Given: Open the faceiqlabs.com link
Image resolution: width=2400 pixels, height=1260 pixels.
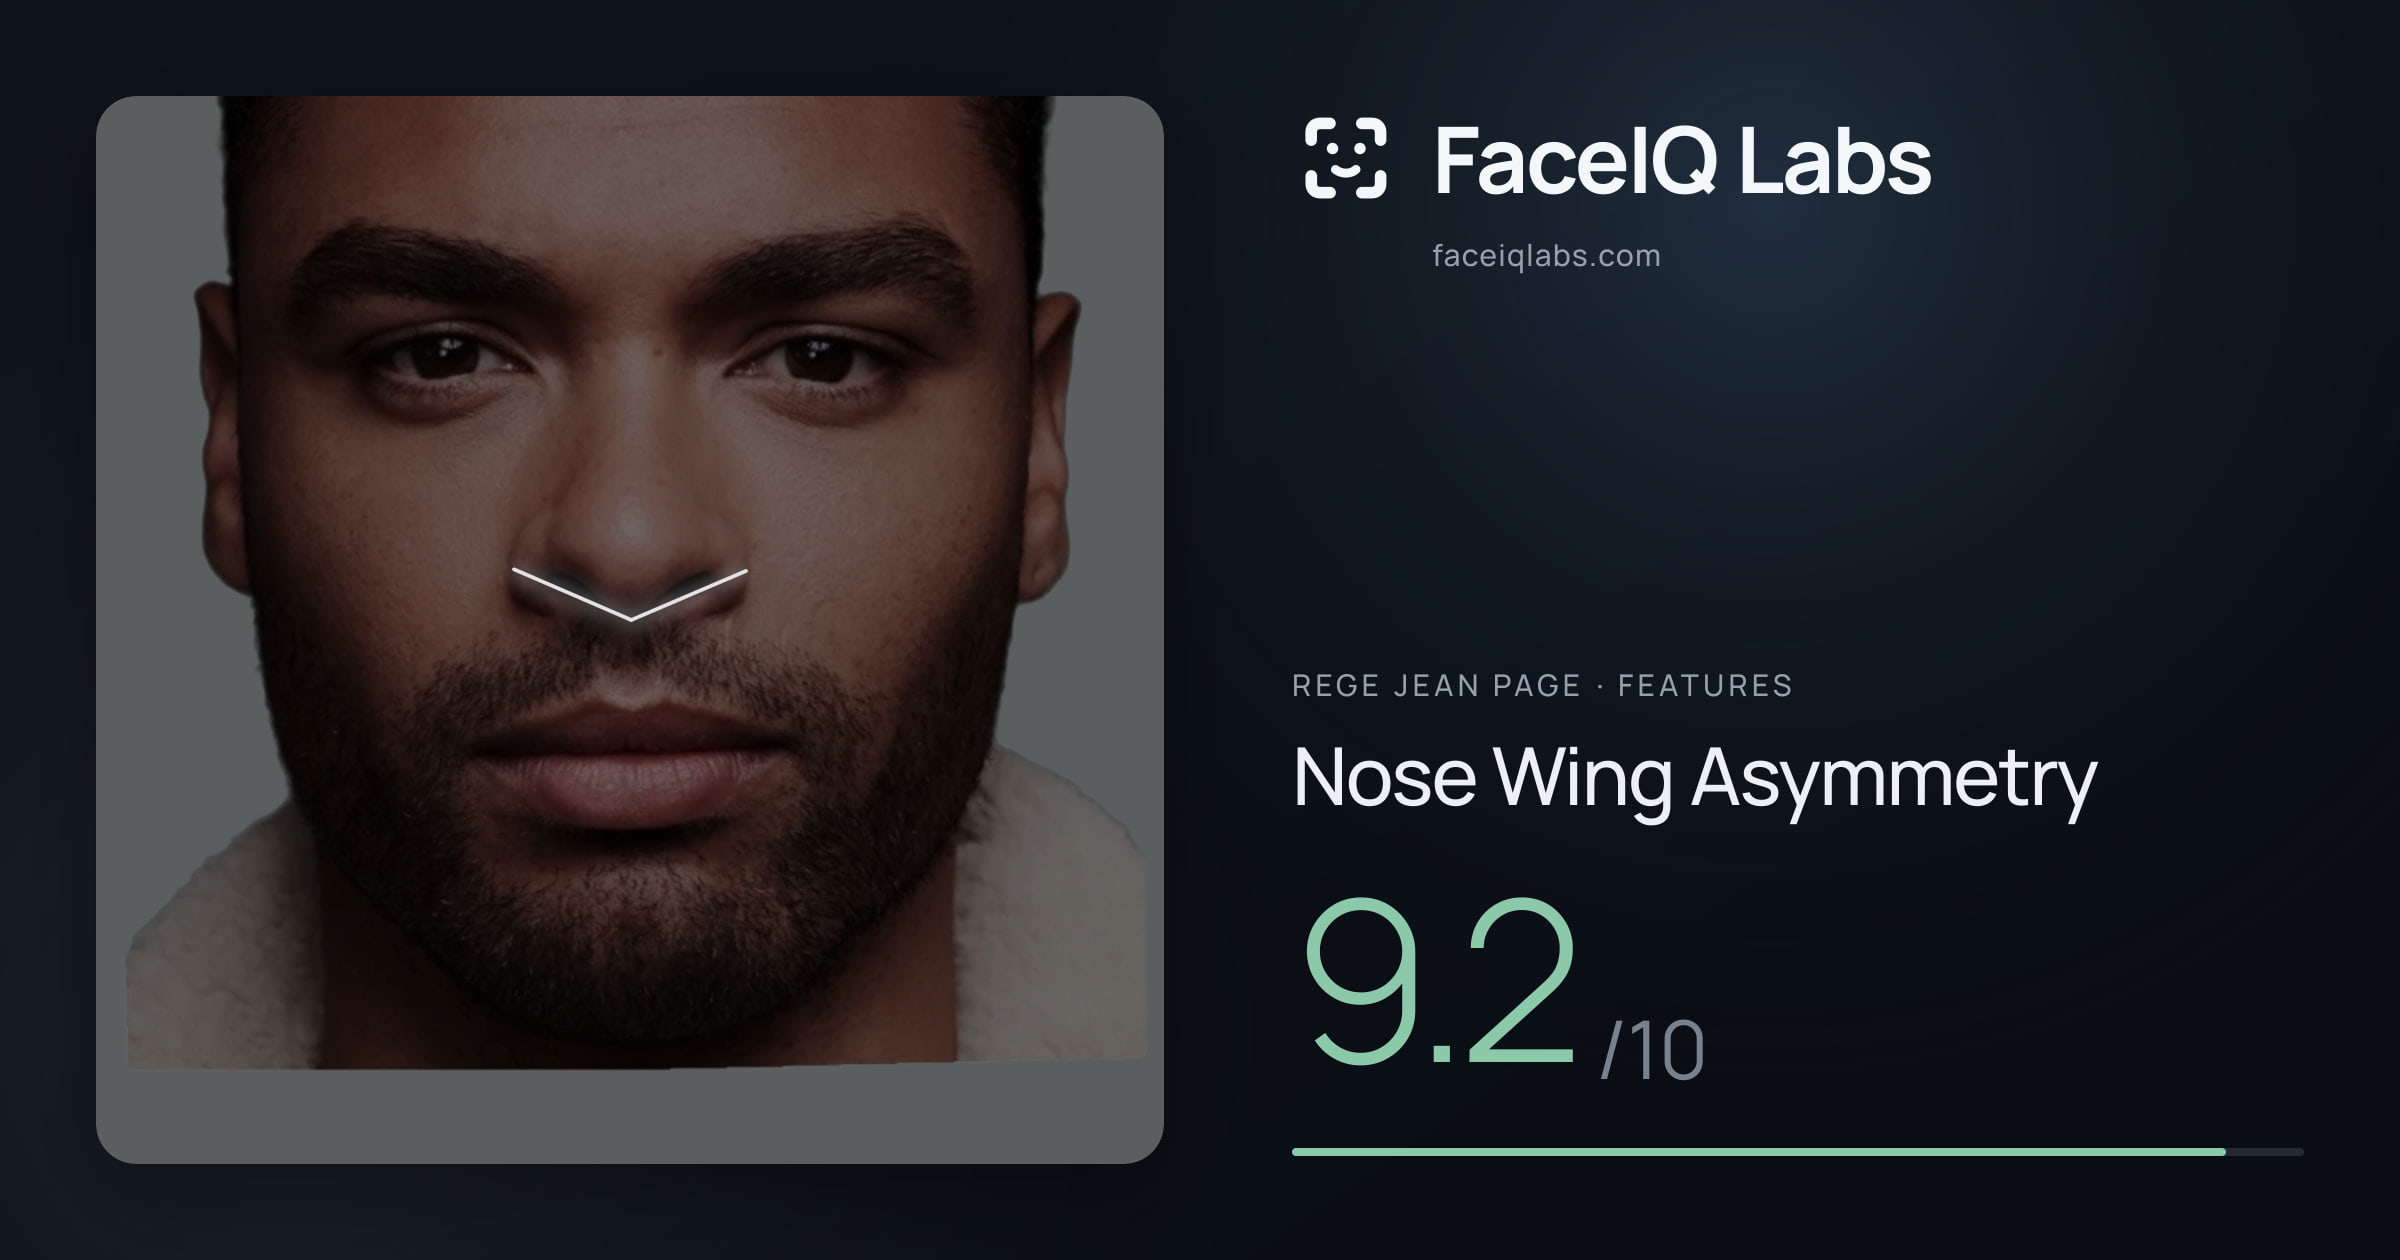Looking at the screenshot, I should click(1546, 256).
